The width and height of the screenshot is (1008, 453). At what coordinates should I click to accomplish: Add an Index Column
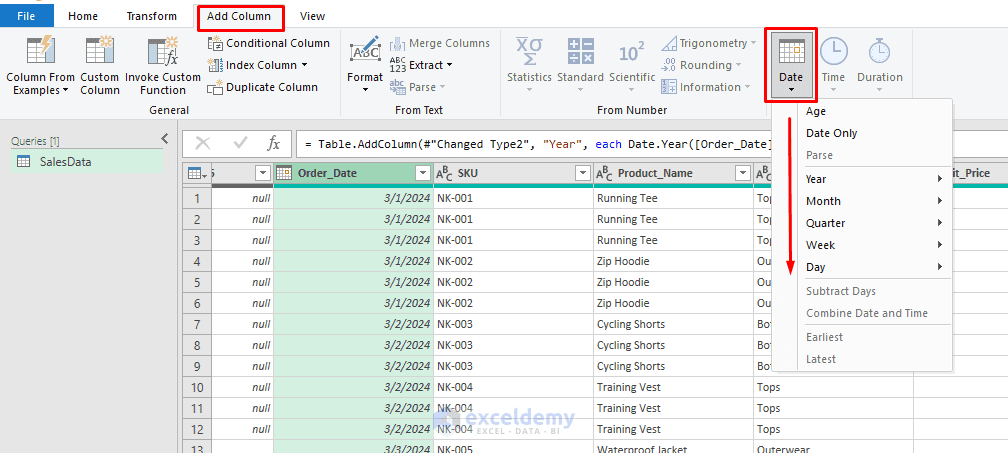click(257, 65)
